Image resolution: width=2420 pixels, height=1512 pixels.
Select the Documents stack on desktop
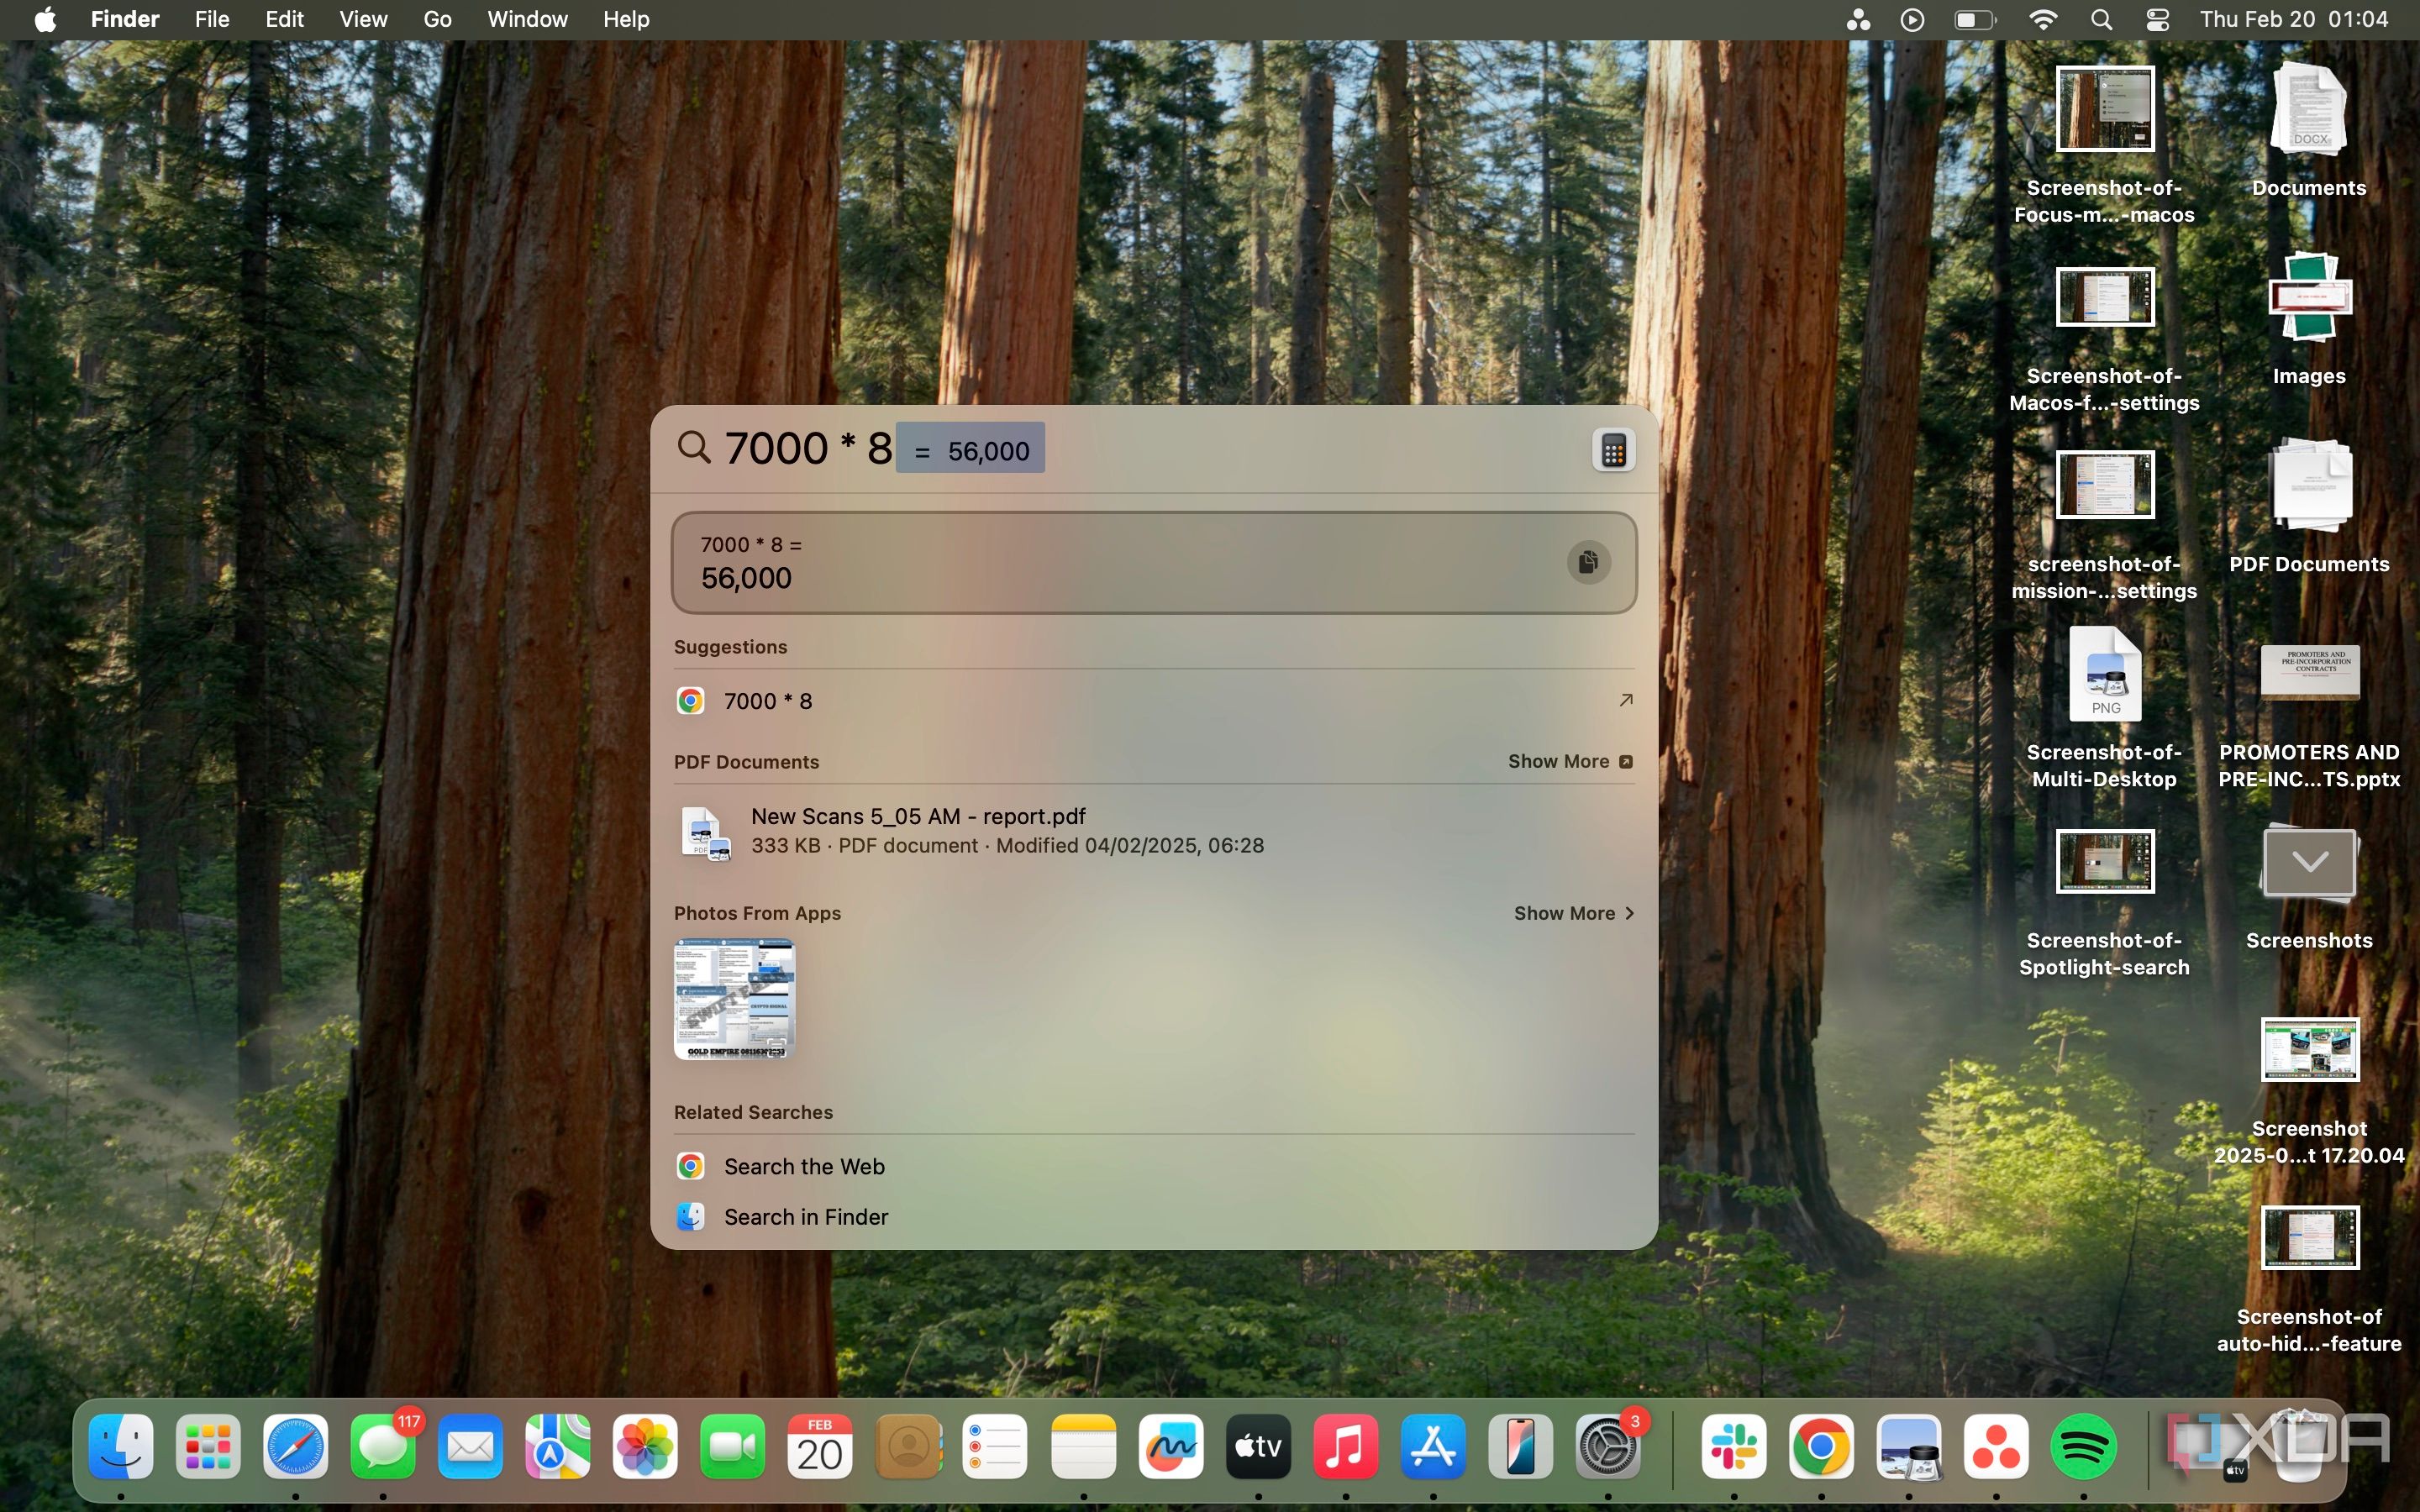click(2309, 110)
